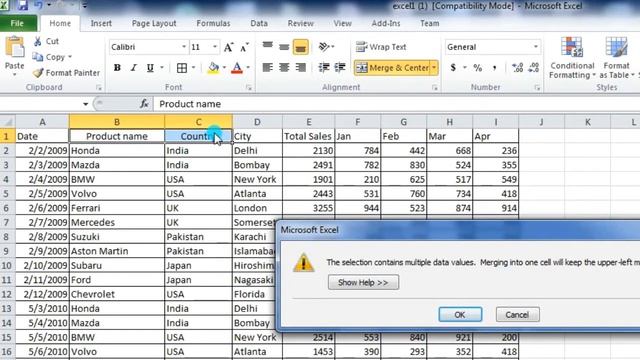Viewport: 640px width, 360px height.
Task: Click Decrease Decimal icon
Action: [533, 67]
